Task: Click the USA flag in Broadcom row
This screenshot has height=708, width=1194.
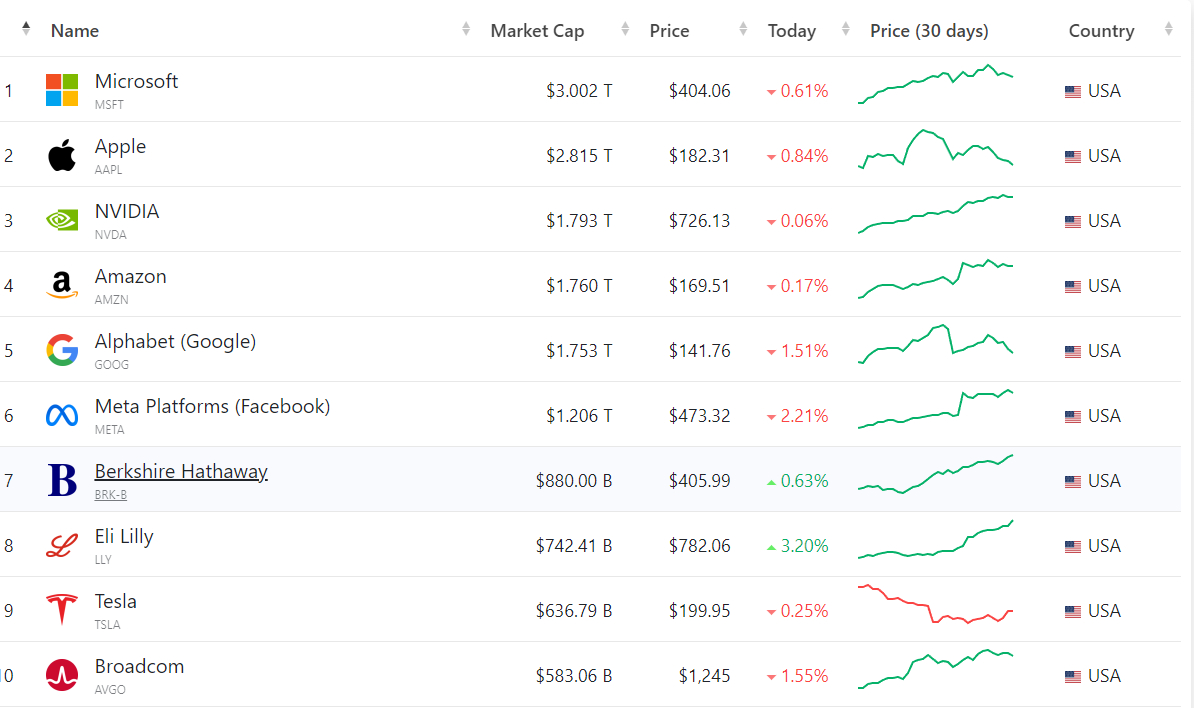Action: pos(1073,676)
